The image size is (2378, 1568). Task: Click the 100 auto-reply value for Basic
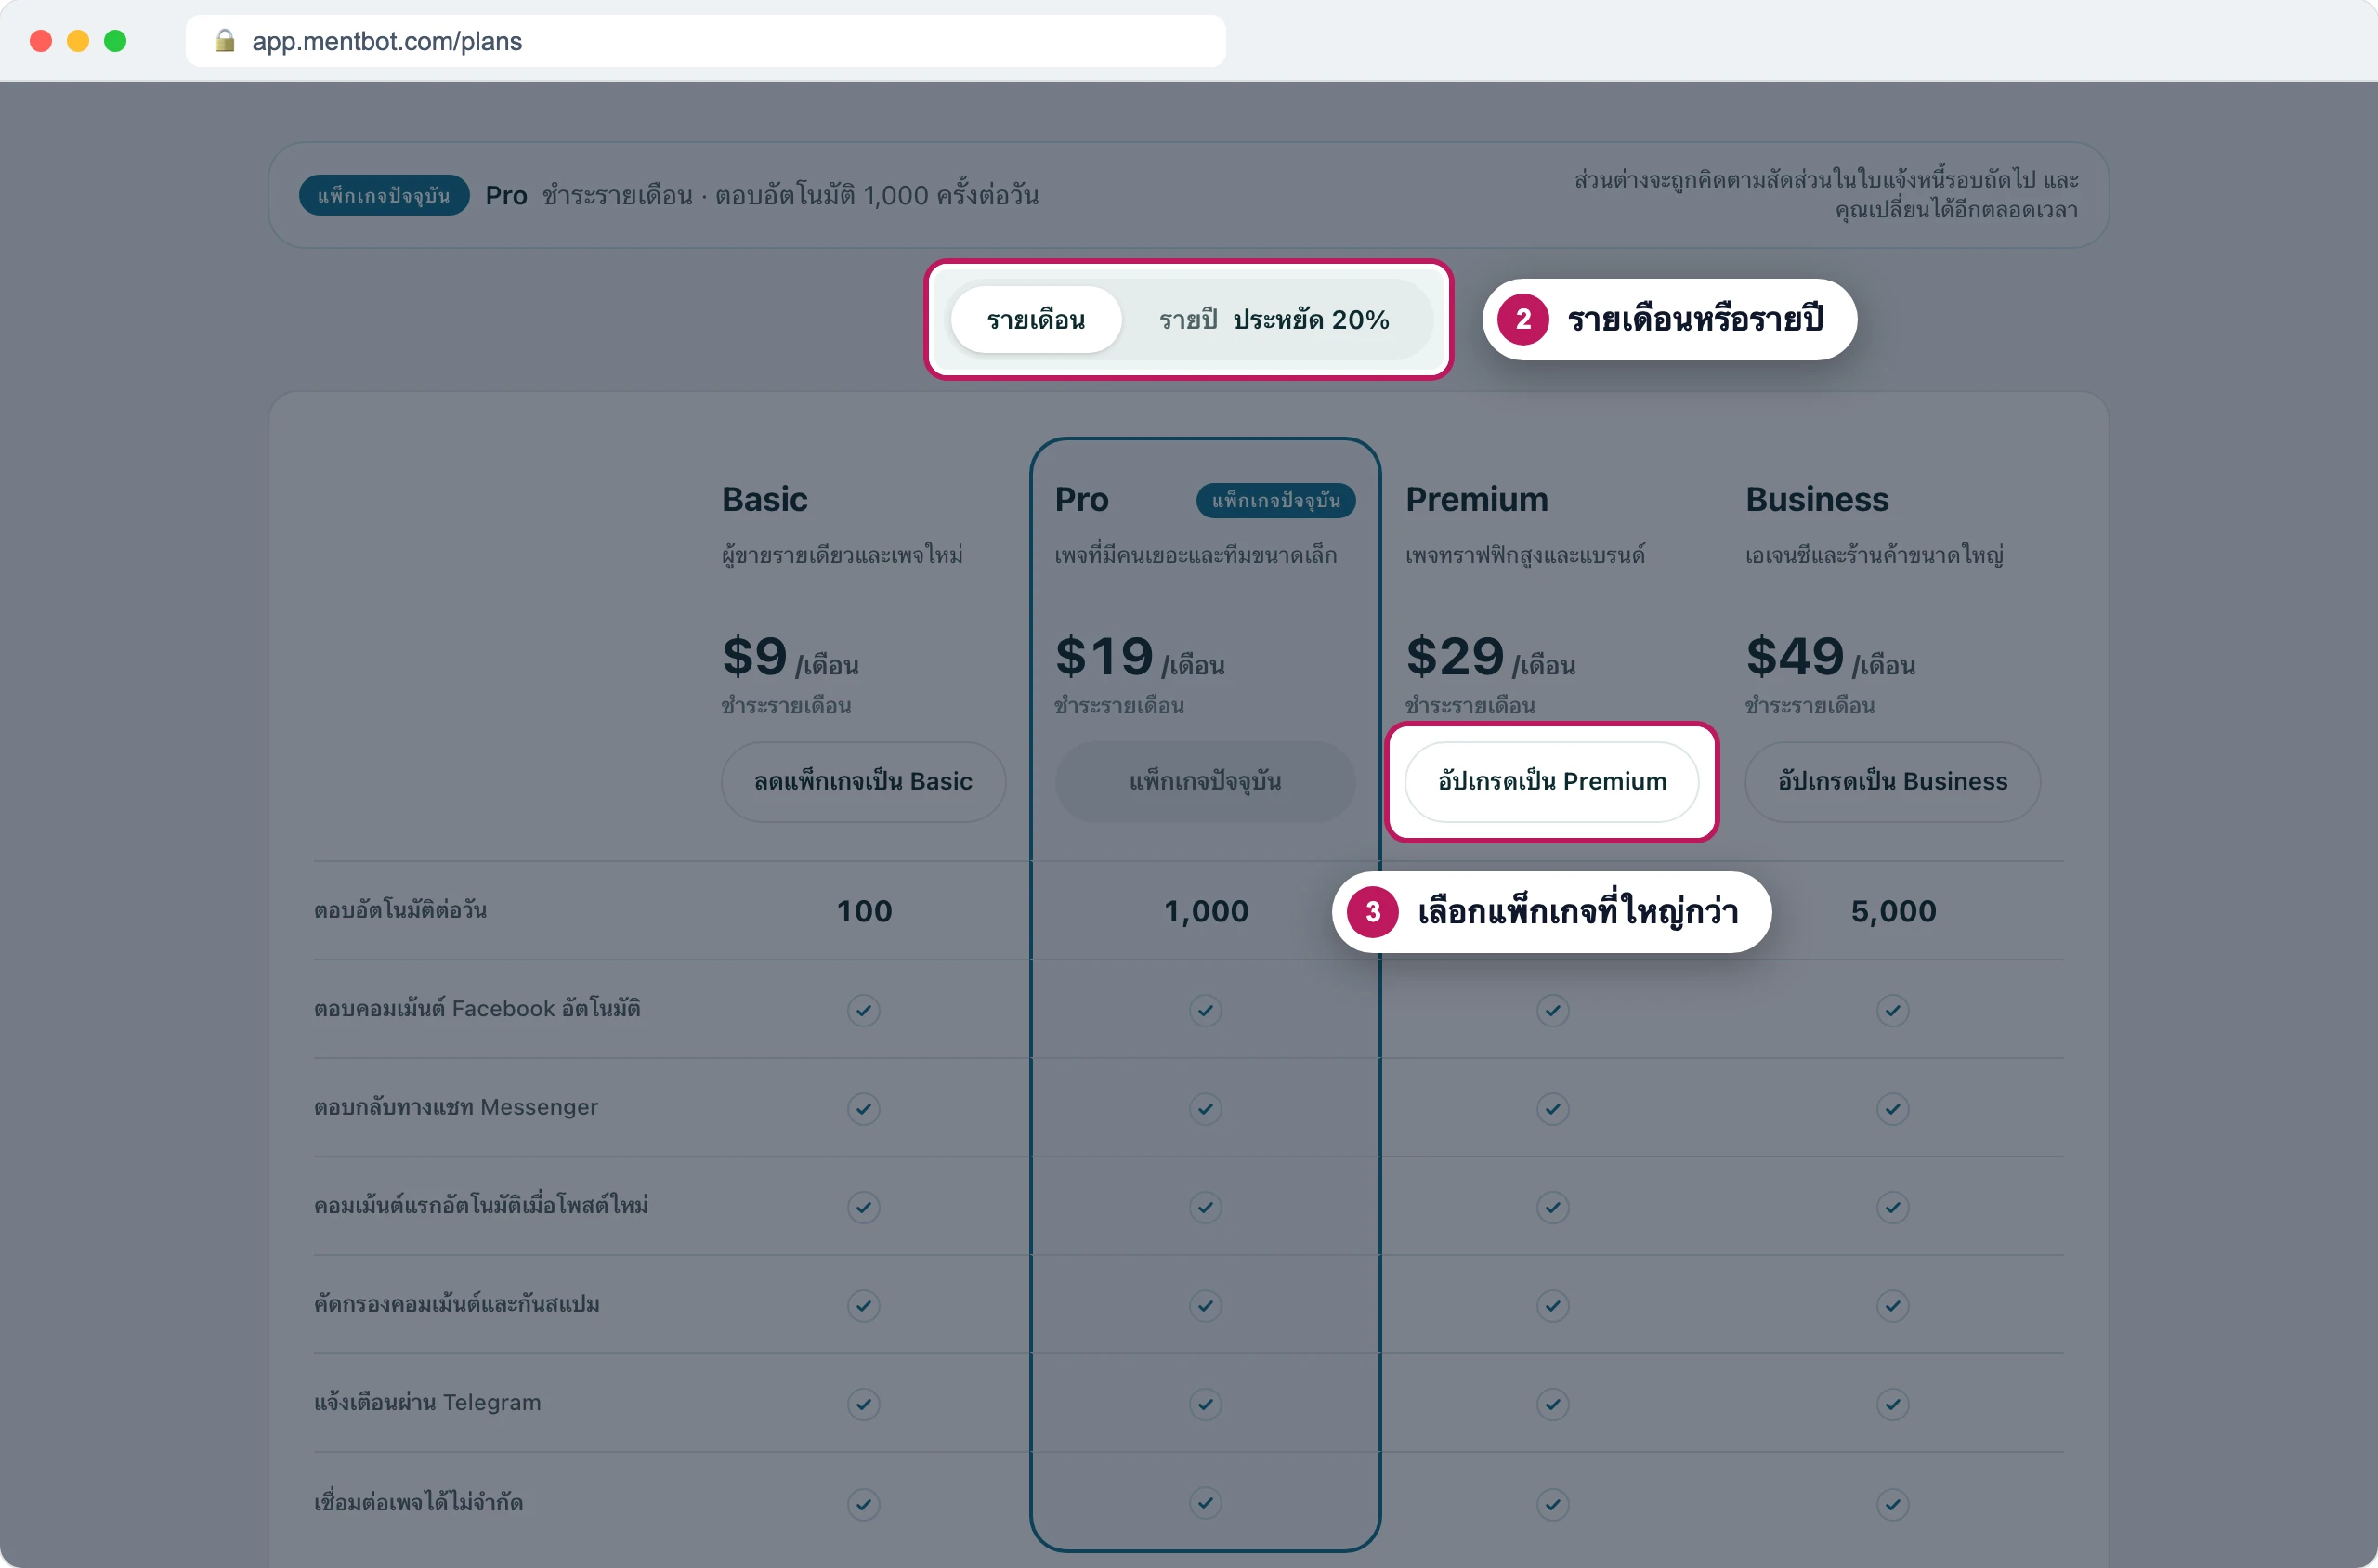(864, 911)
